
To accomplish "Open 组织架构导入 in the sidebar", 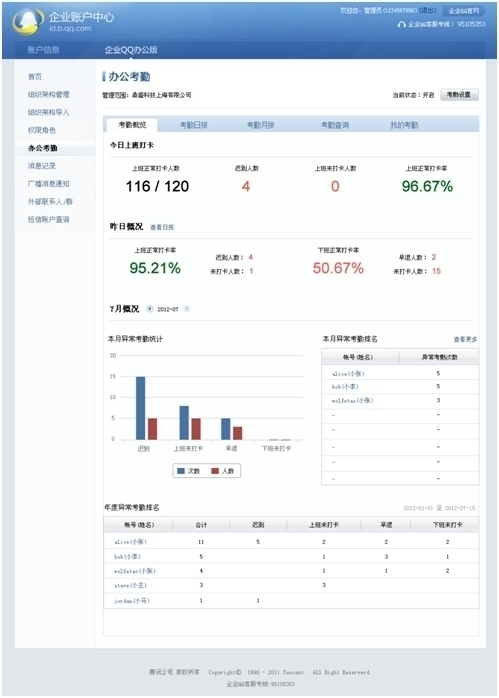I will [x=49, y=112].
